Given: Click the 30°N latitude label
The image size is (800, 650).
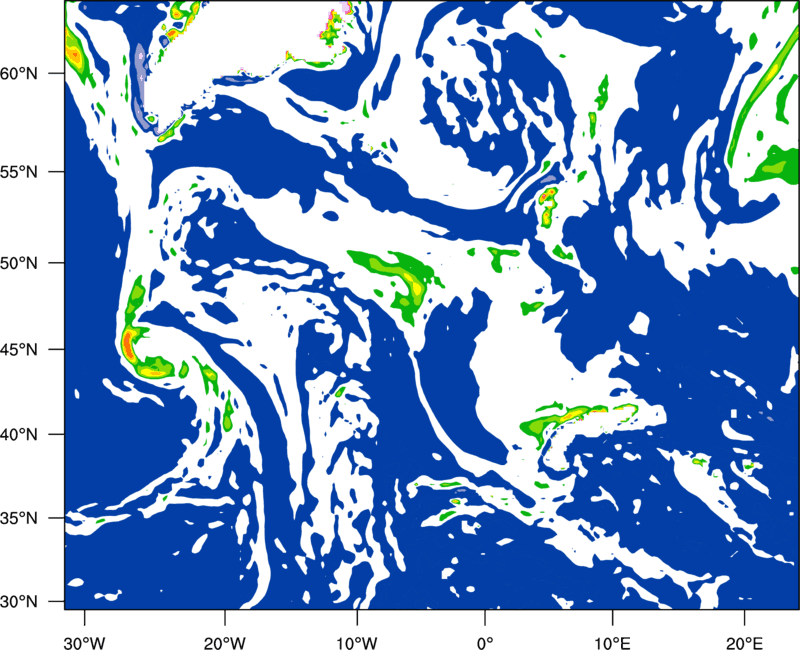Looking at the screenshot, I should click(19, 602).
